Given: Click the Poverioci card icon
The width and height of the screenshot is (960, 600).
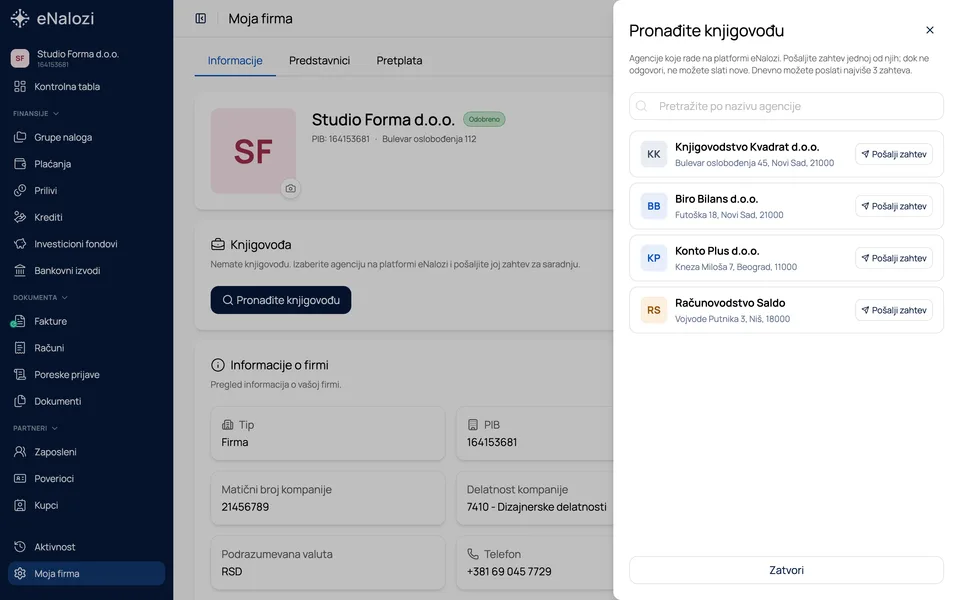Looking at the screenshot, I should [20, 479].
